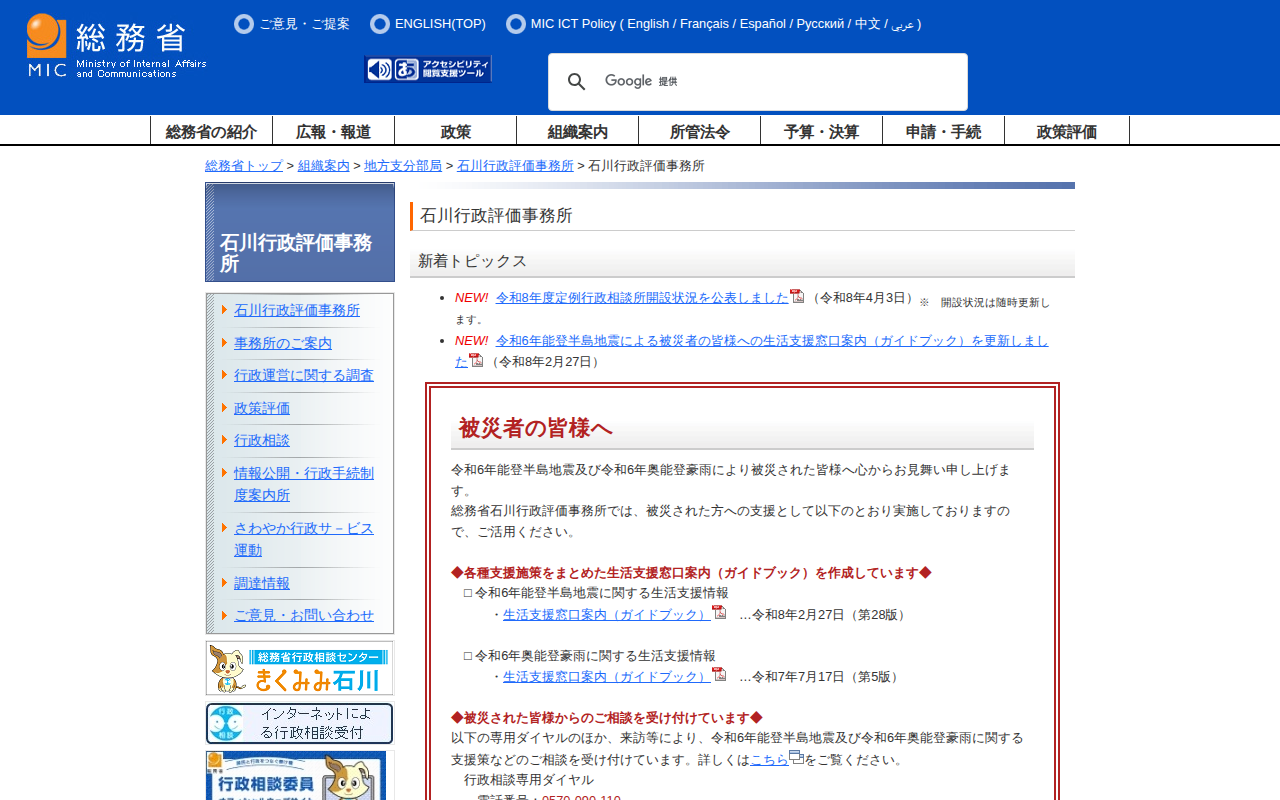Open the きくみみ石川 banner
The image size is (1280, 800).
(x=300, y=668)
